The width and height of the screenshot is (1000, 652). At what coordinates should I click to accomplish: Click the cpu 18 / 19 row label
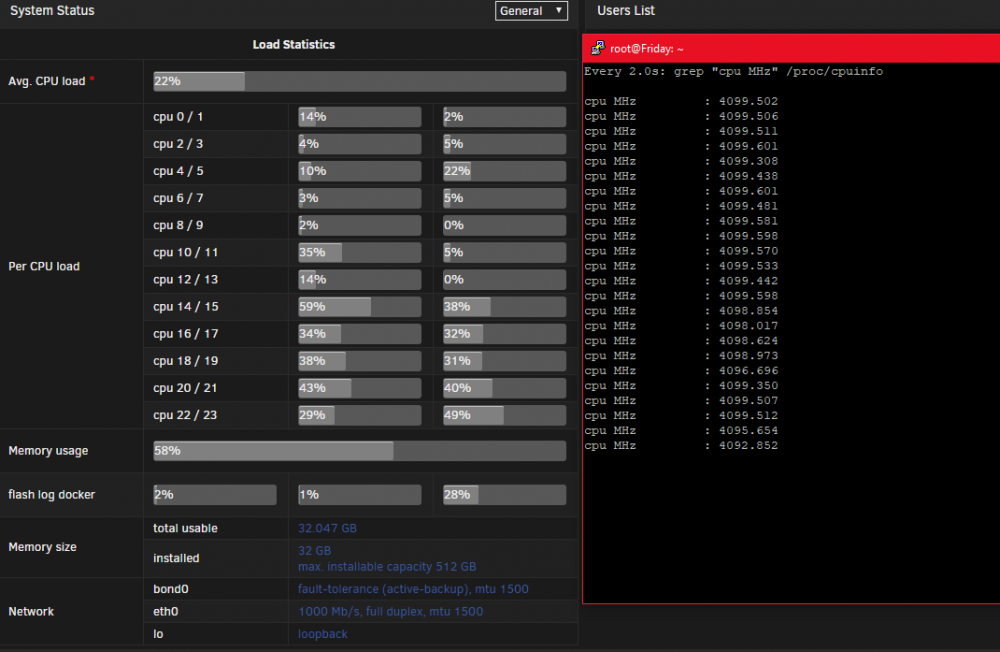(186, 361)
